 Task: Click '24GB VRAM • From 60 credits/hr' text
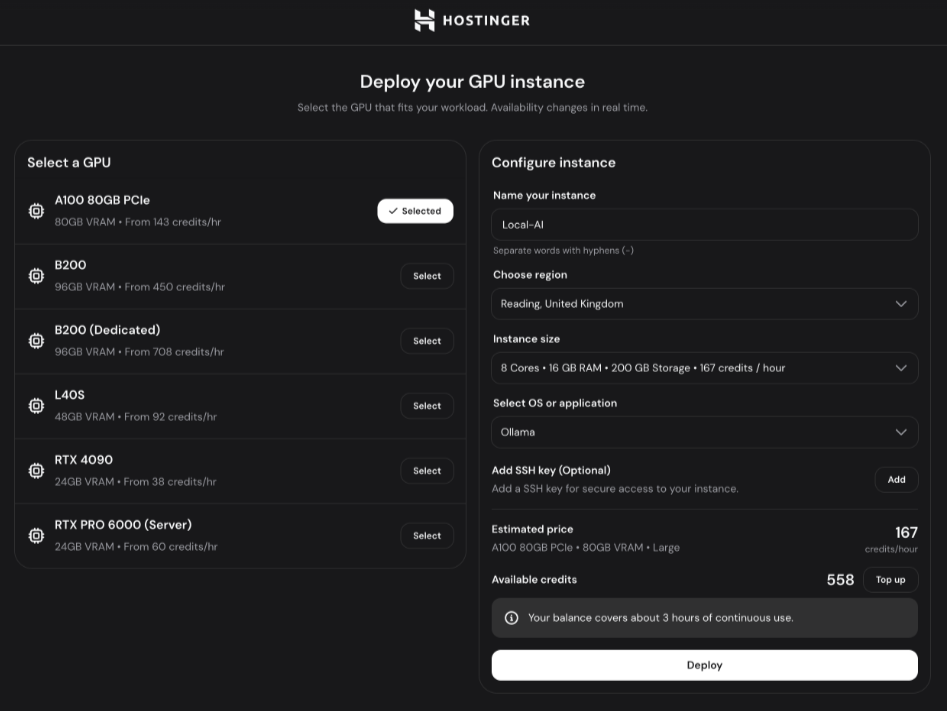pyautogui.click(x=136, y=547)
